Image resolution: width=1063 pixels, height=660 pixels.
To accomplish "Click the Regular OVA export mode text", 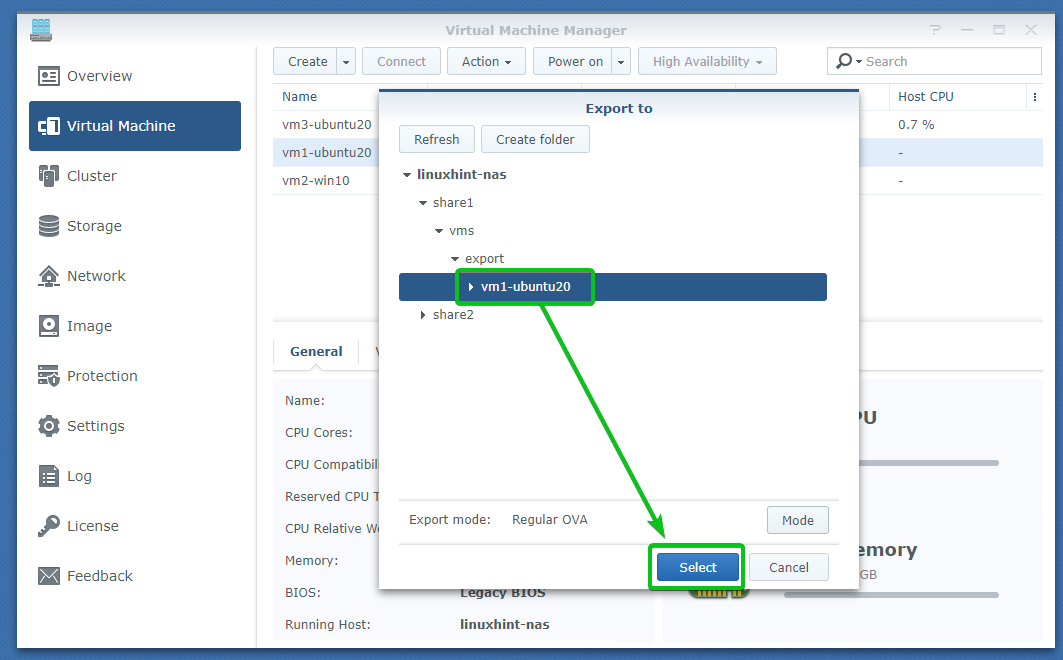I will click(x=549, y=520).
